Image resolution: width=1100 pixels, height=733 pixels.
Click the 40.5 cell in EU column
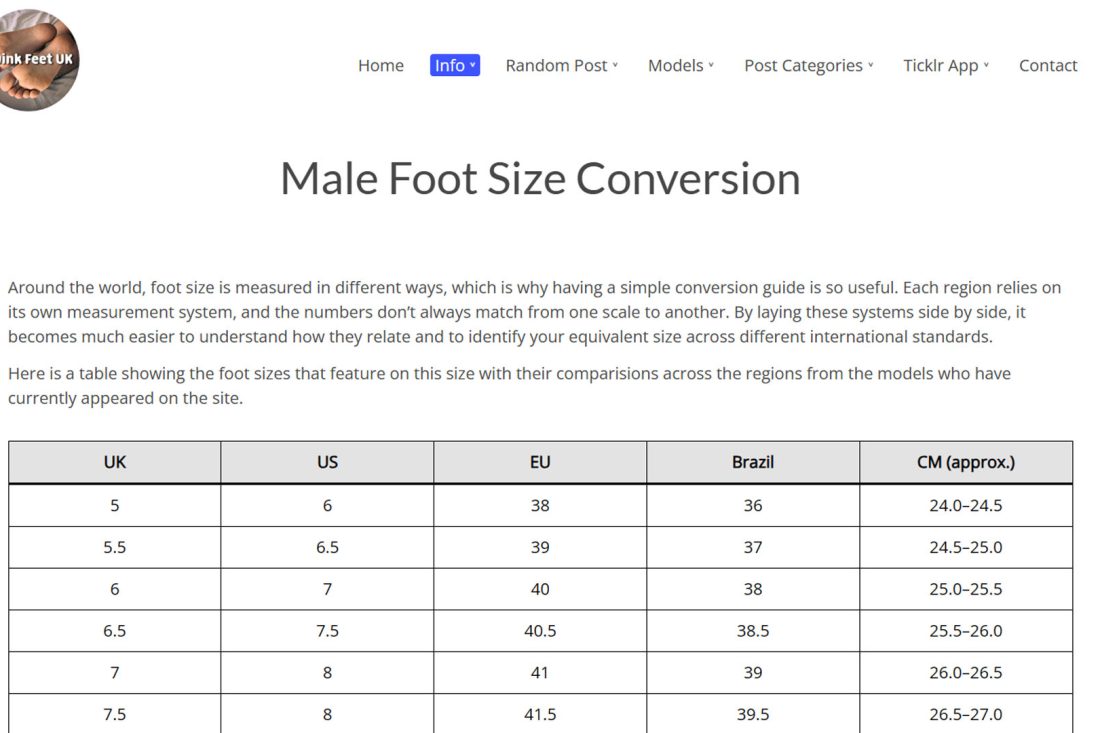click(540, 631)
